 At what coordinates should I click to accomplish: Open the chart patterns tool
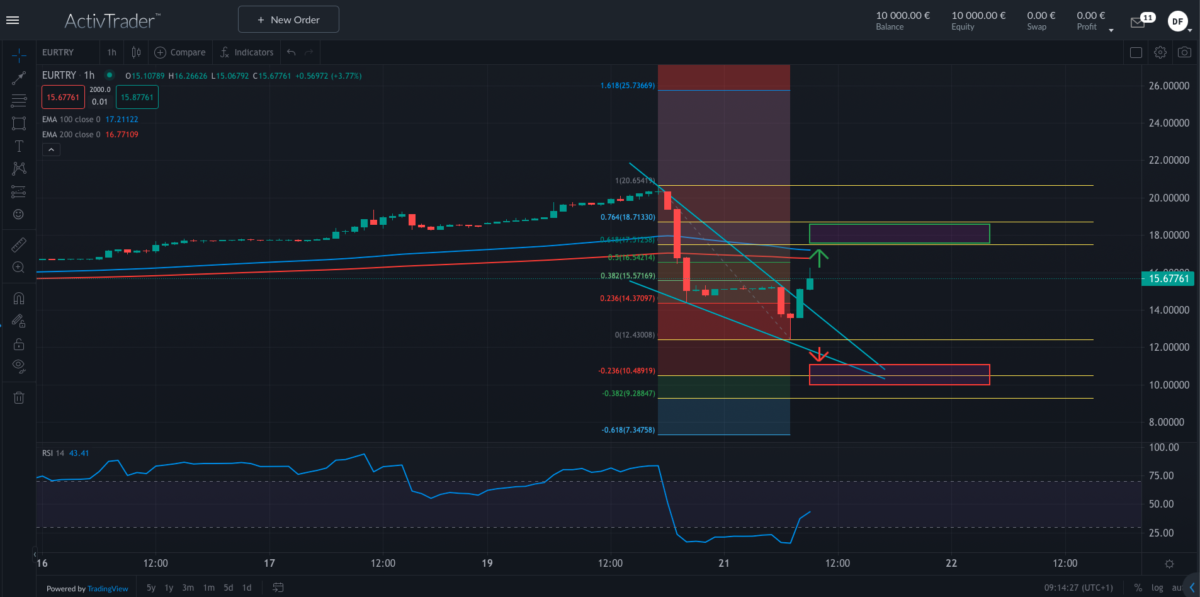pos(18,169)
